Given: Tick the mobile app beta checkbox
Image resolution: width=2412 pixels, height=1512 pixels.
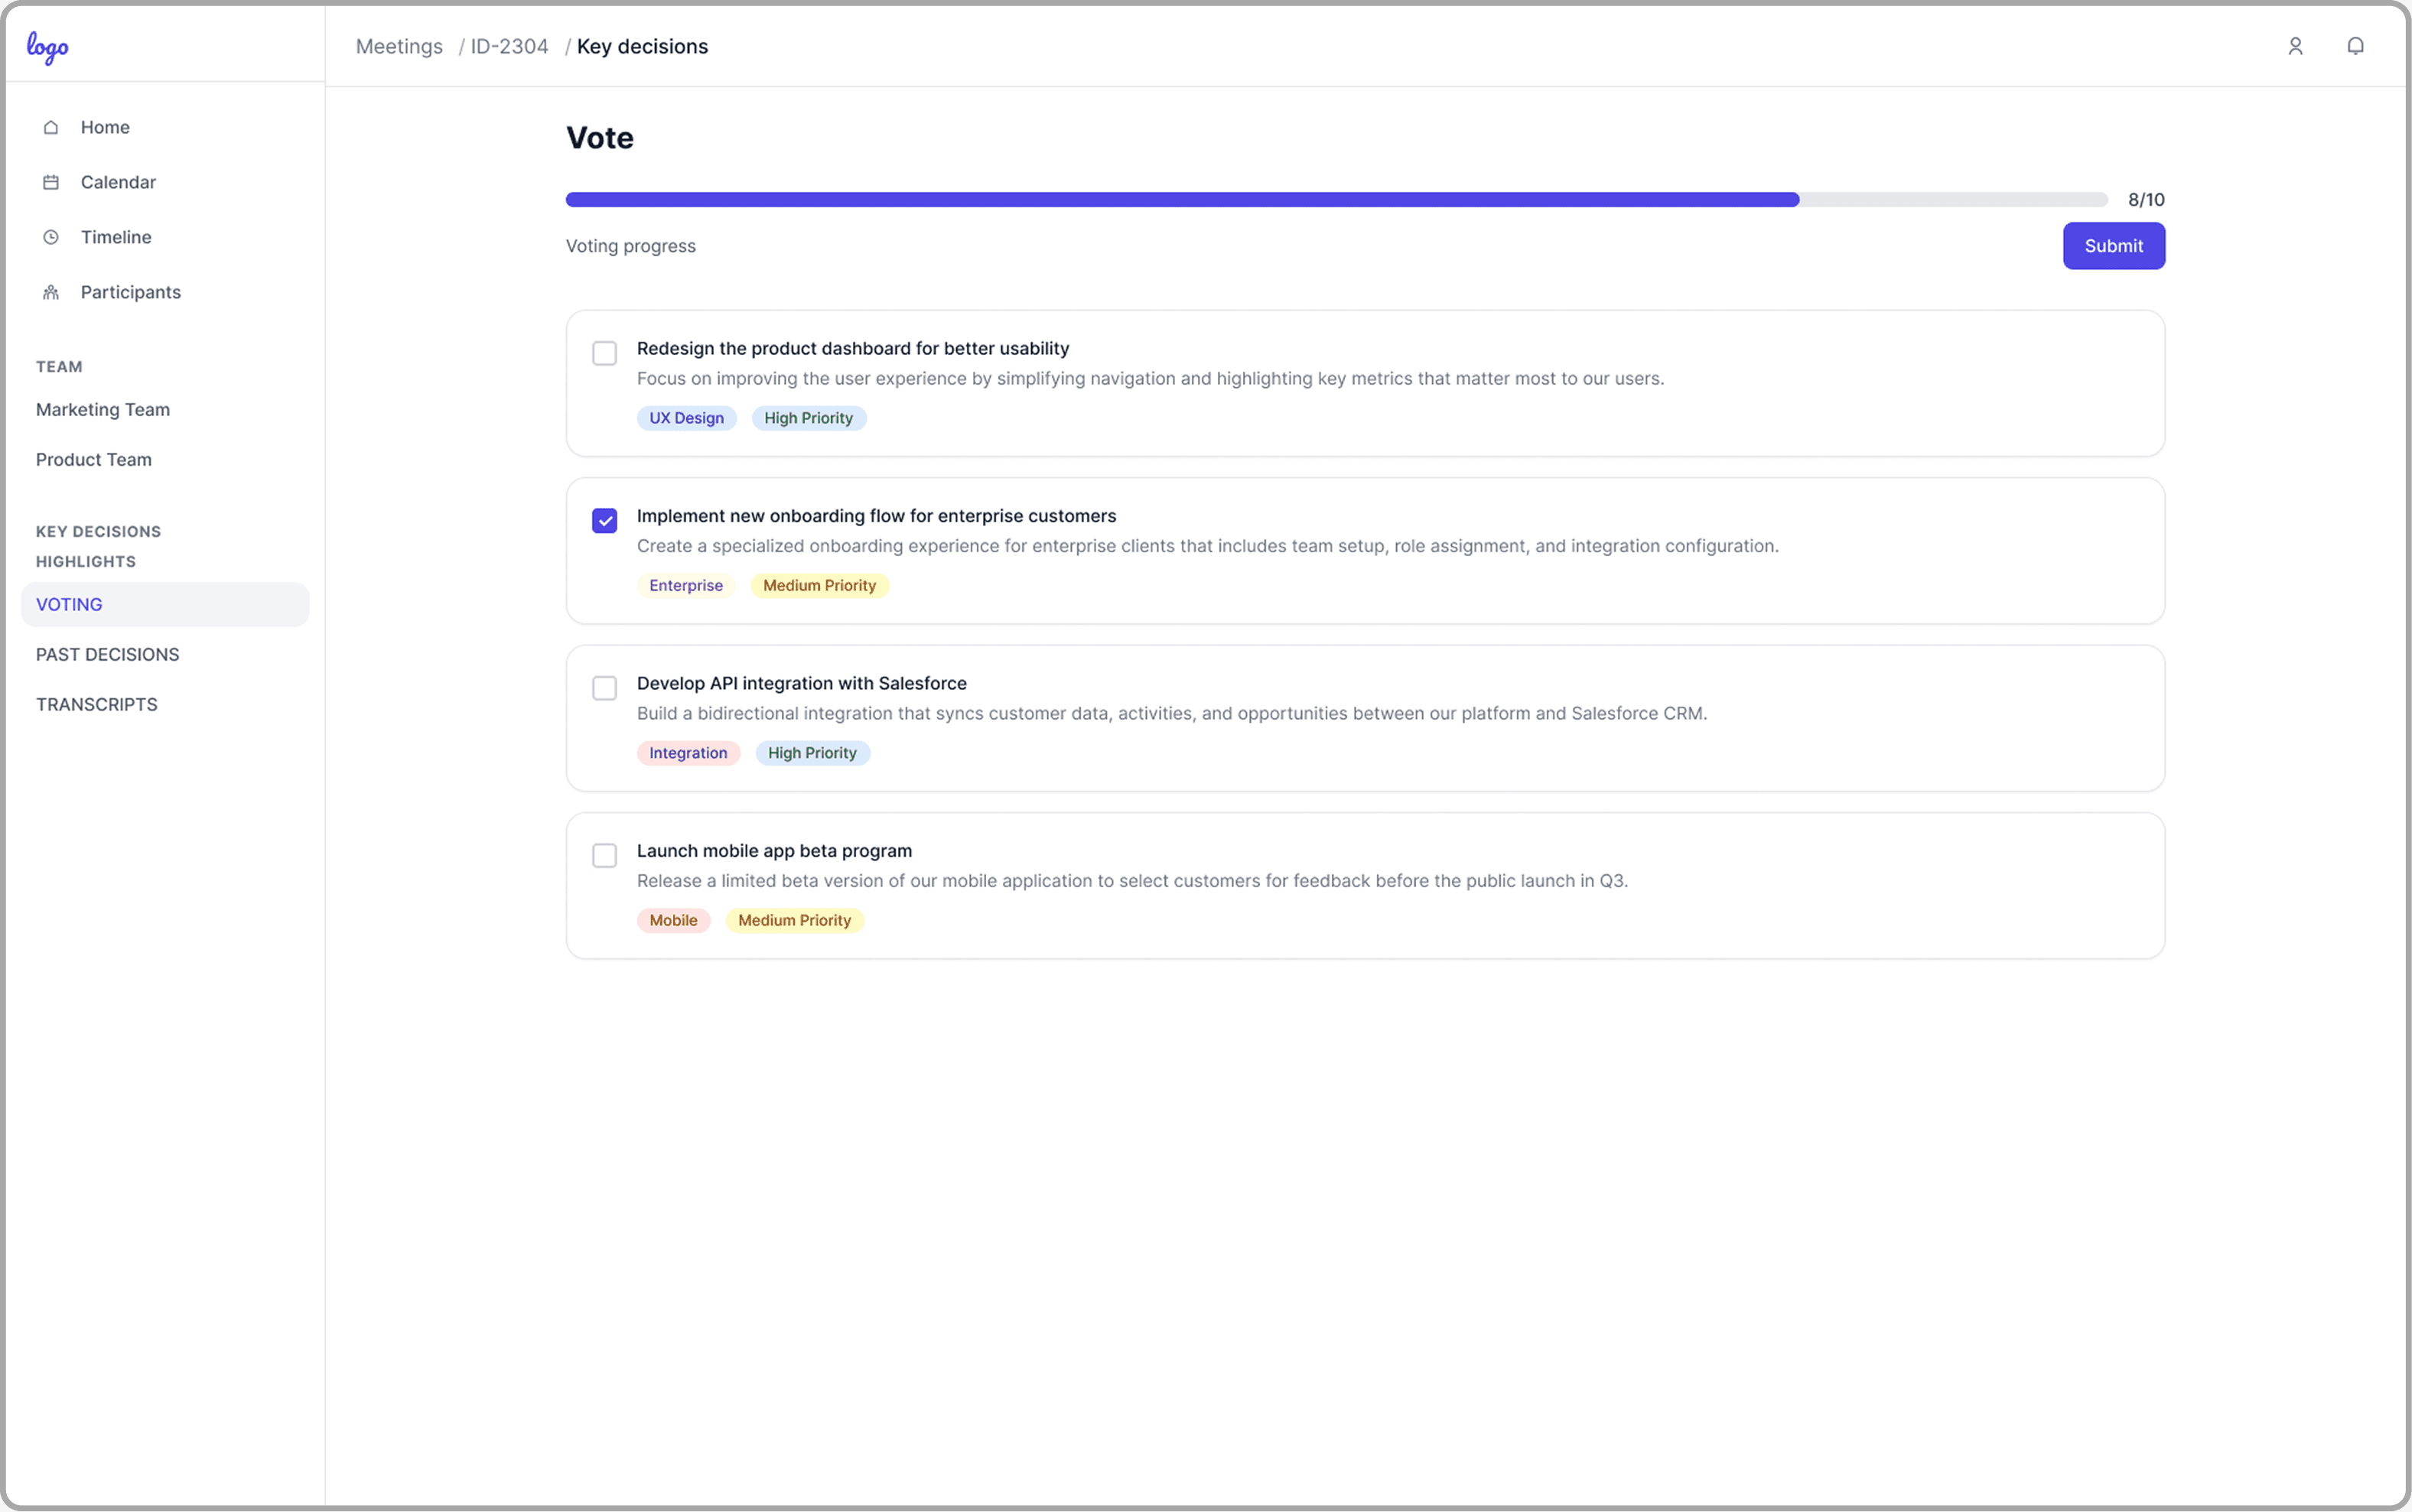Looking at the screenshot, I should [x=604, y=855].
